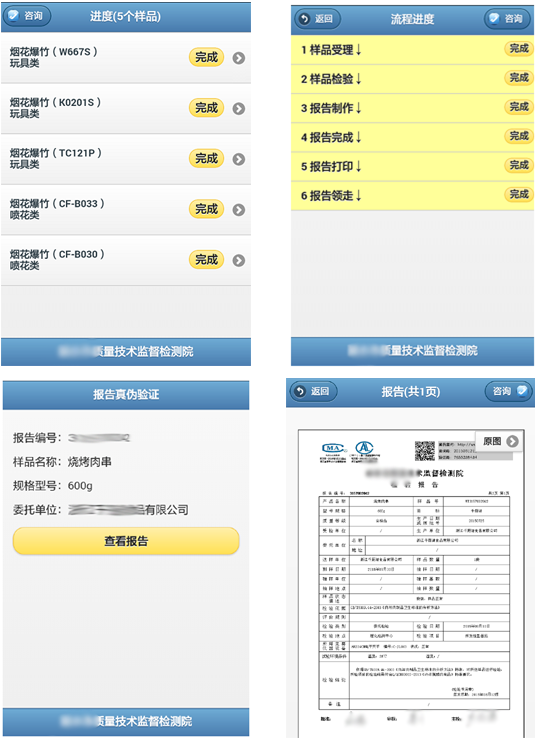Image resolution: width=535 pixels, height=739 pixels.
Task: Tap footer 质量技术监督检测院 on 进度 screen
Action: pyautogui.click(x=126, y=352)
